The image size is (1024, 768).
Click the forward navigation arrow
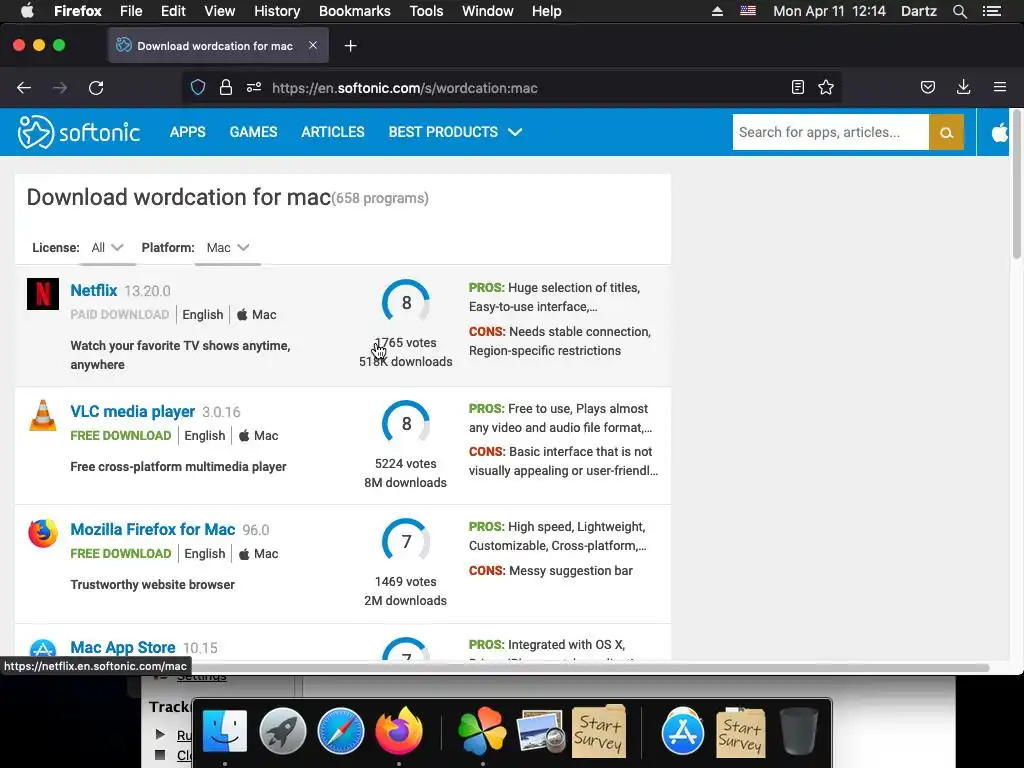coord(60,88)
